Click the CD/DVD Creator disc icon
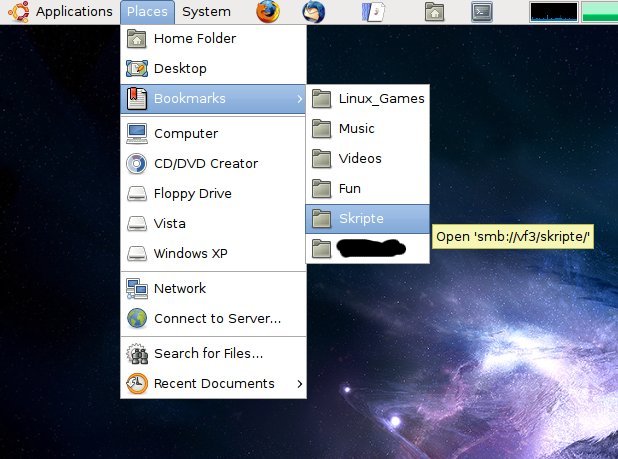This screenshot has width=618, height=459. [137, 164]
